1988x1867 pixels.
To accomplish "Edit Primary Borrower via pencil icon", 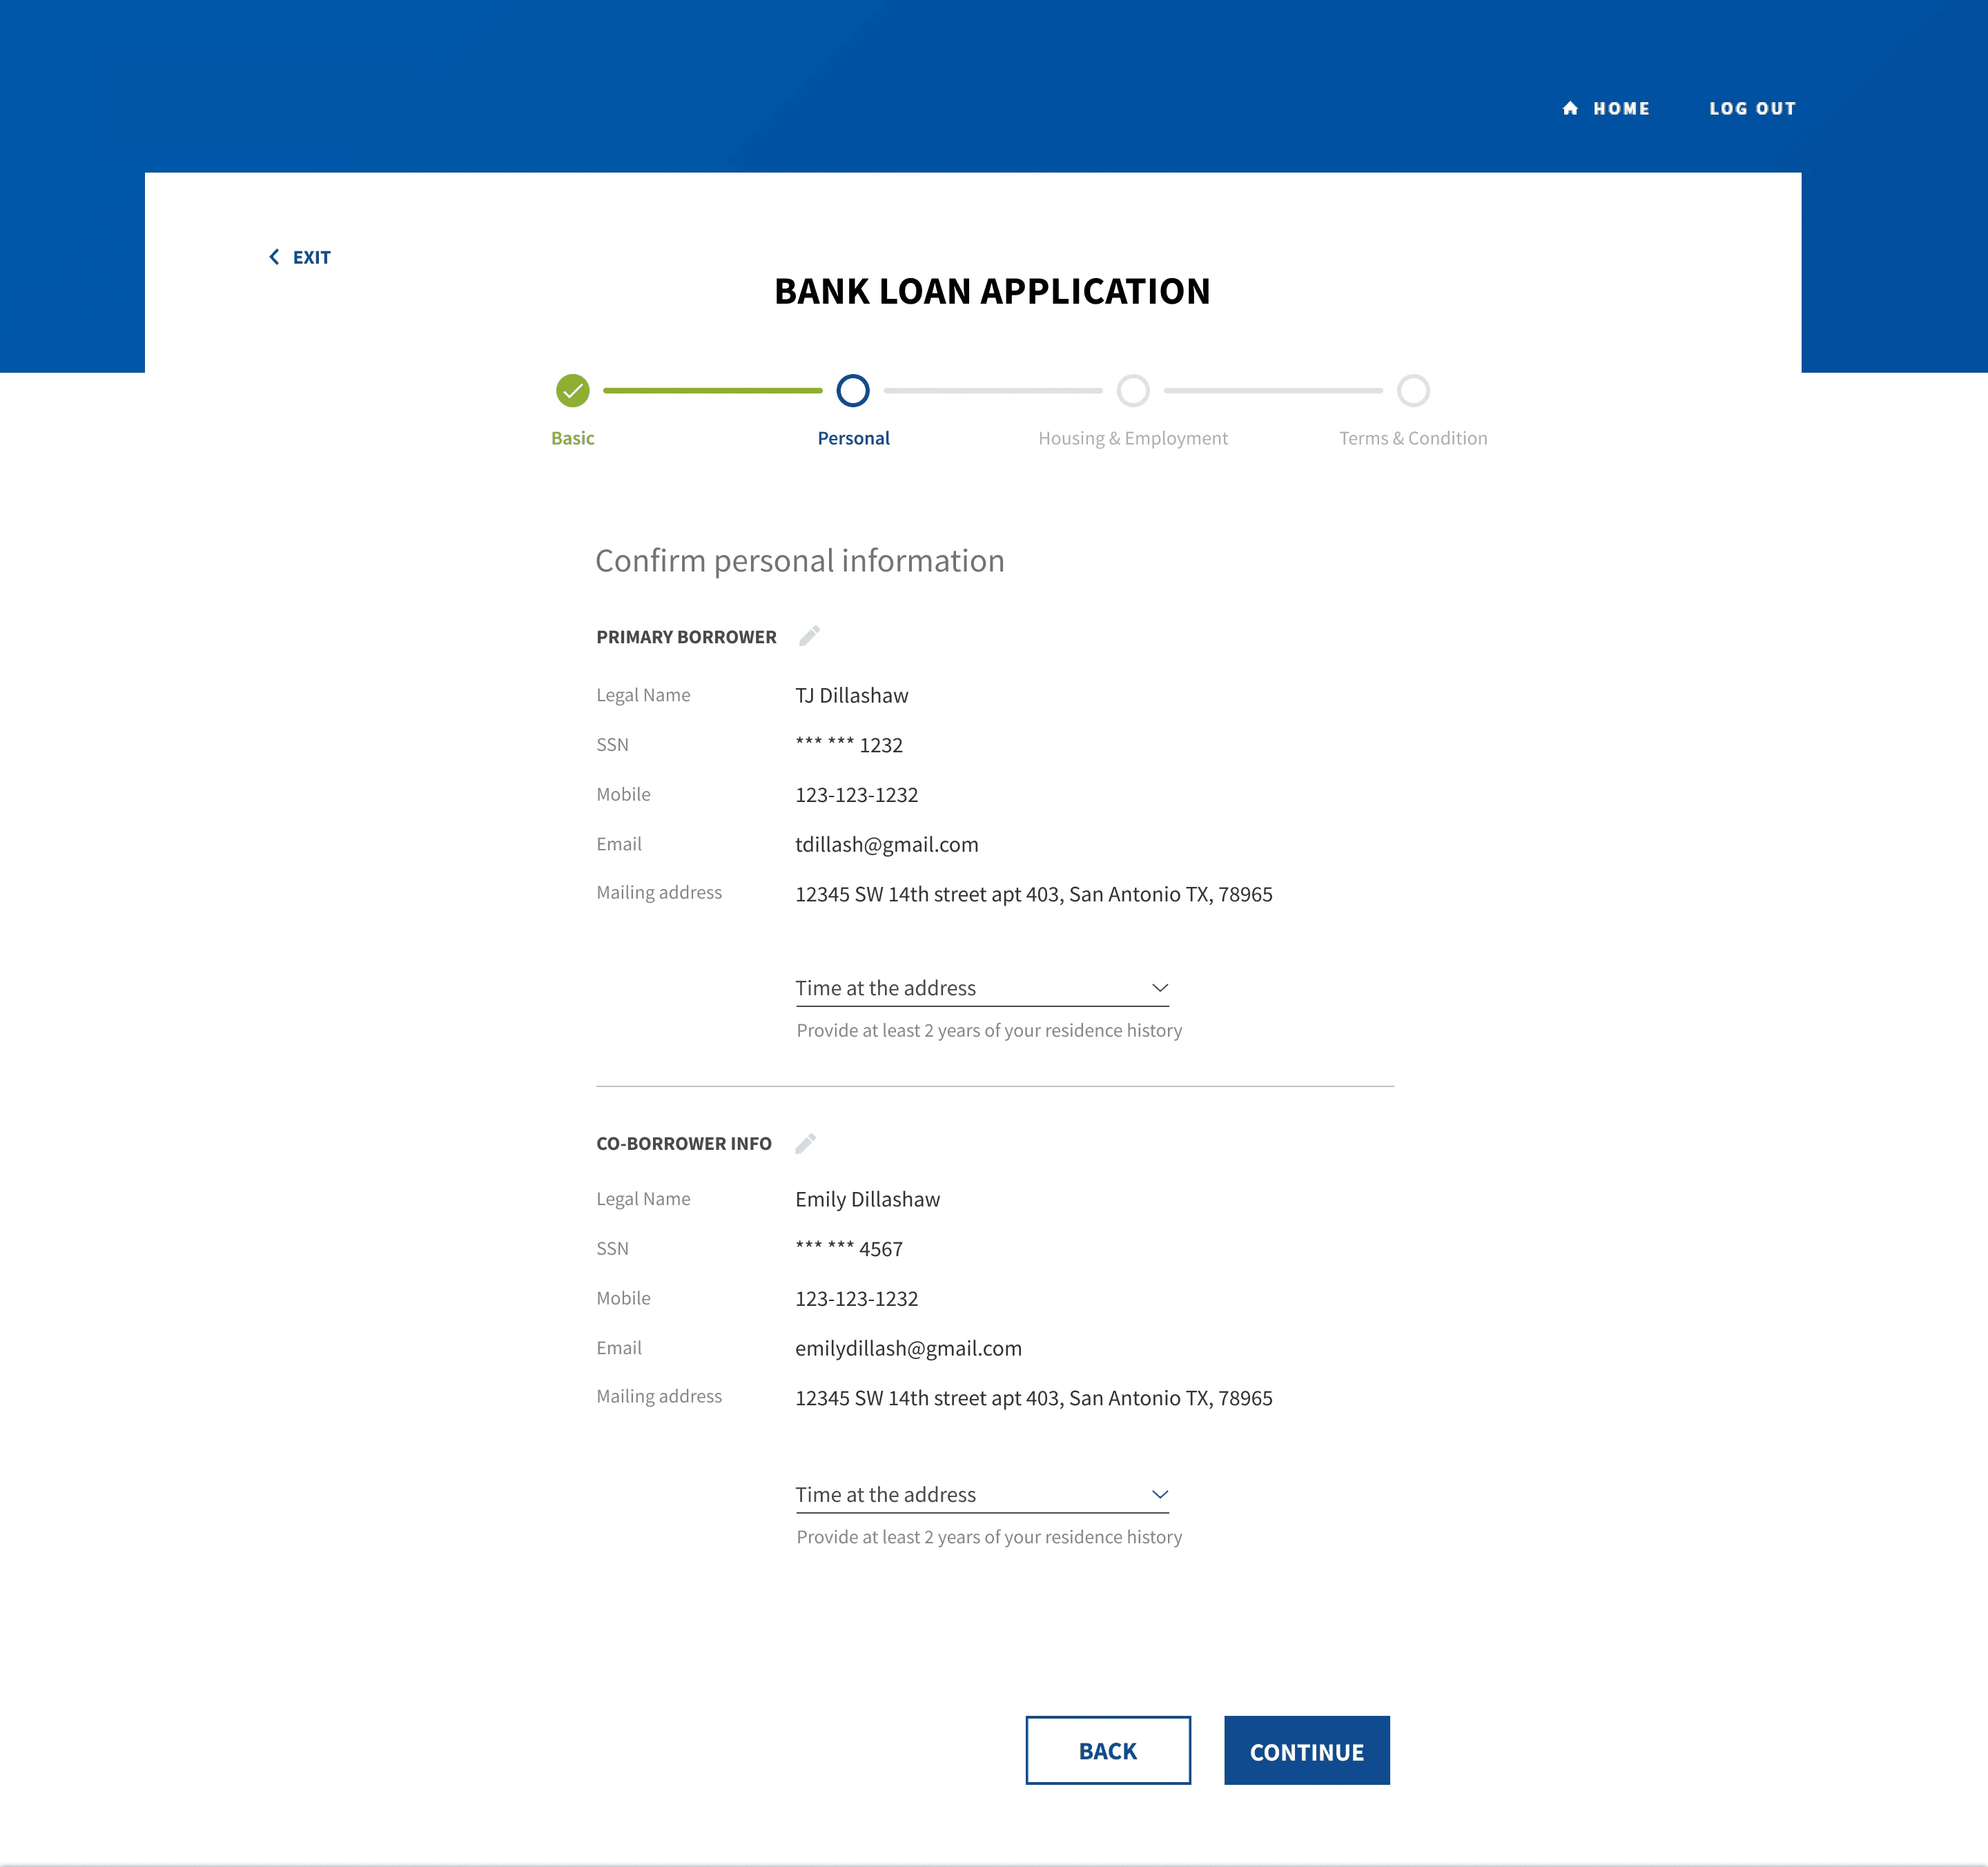I will pyautogui.click(x=809, y=636).
